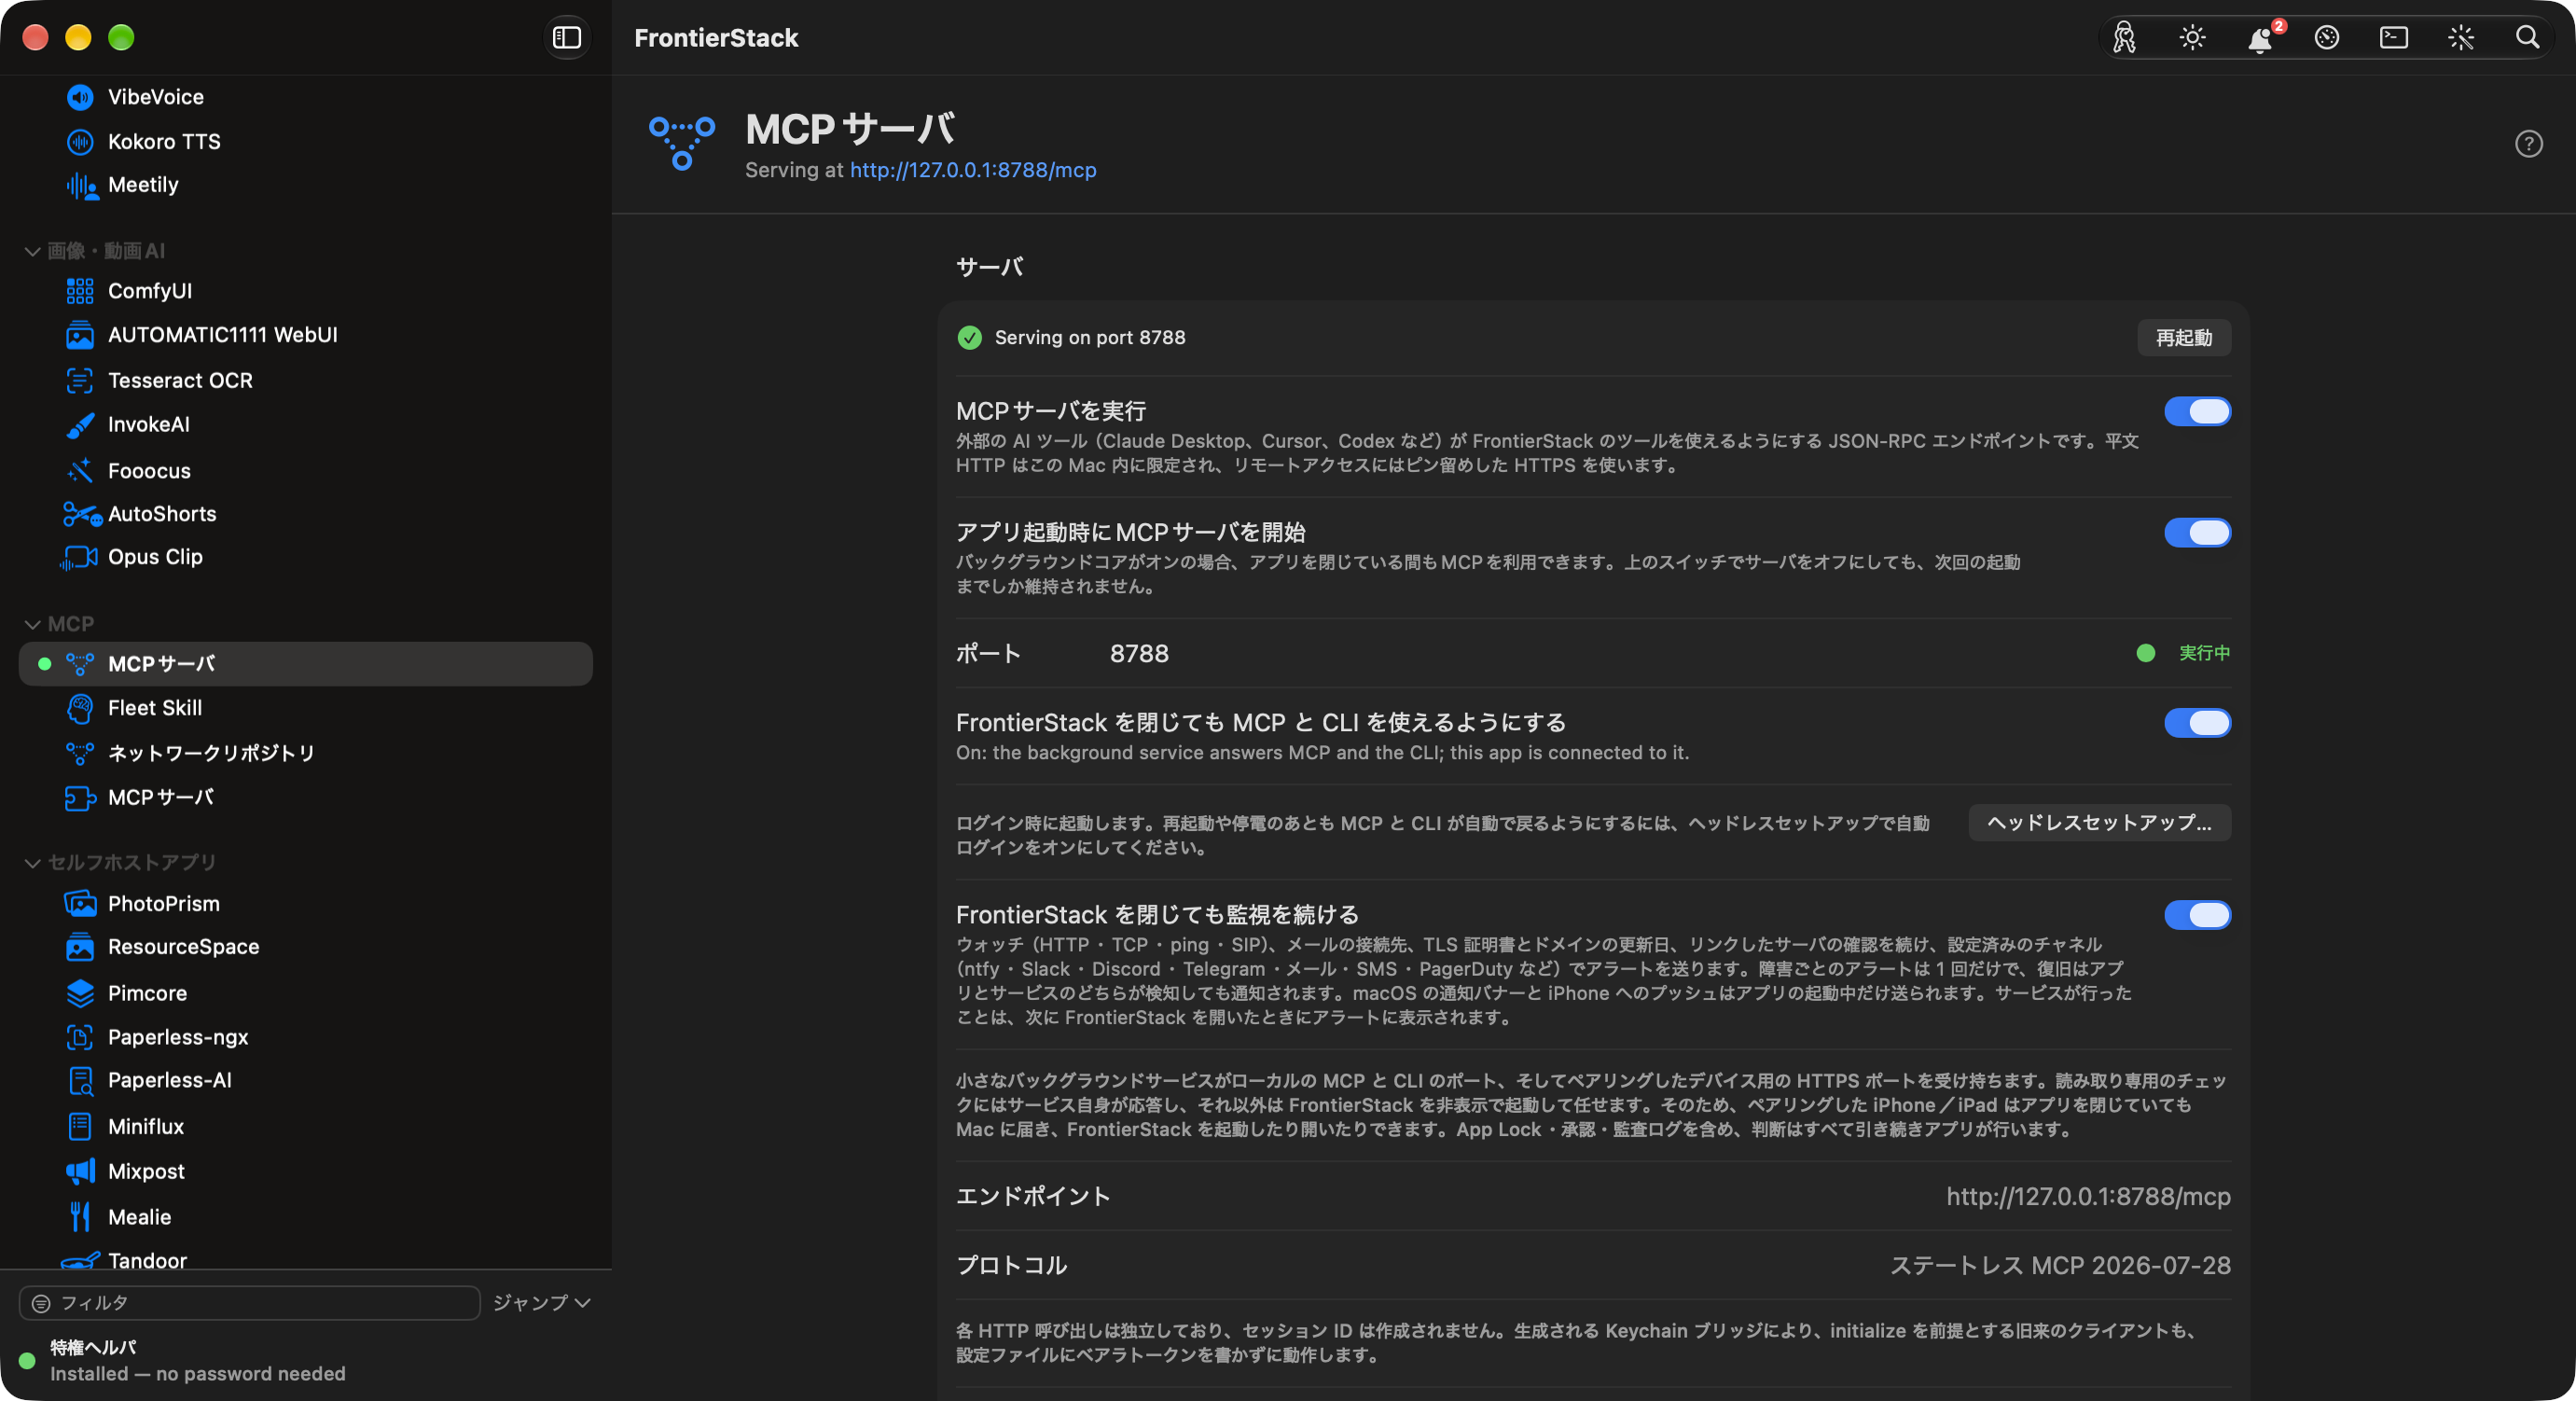The image size is (2576, 1401).
Task: Open the AutoShorts scissors icon
Action: pyautogui.click(x=82, y=514)
